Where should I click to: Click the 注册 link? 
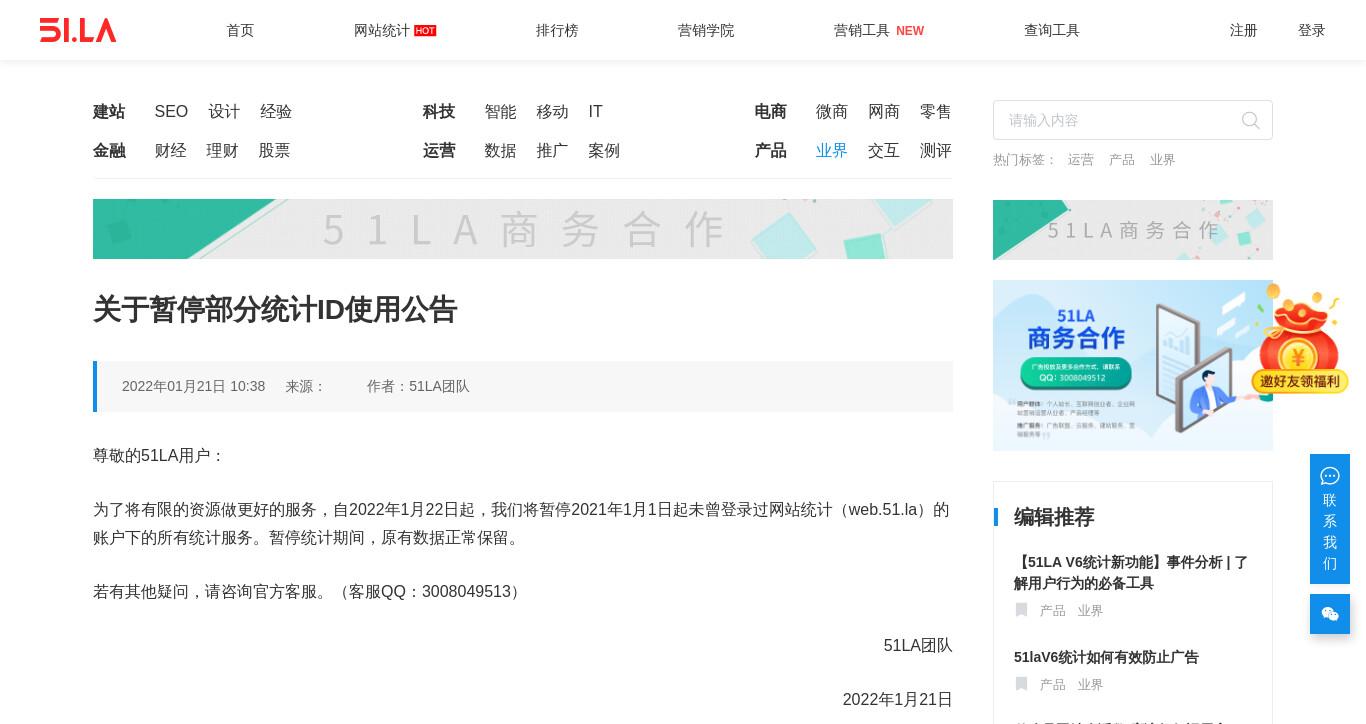1244,30
